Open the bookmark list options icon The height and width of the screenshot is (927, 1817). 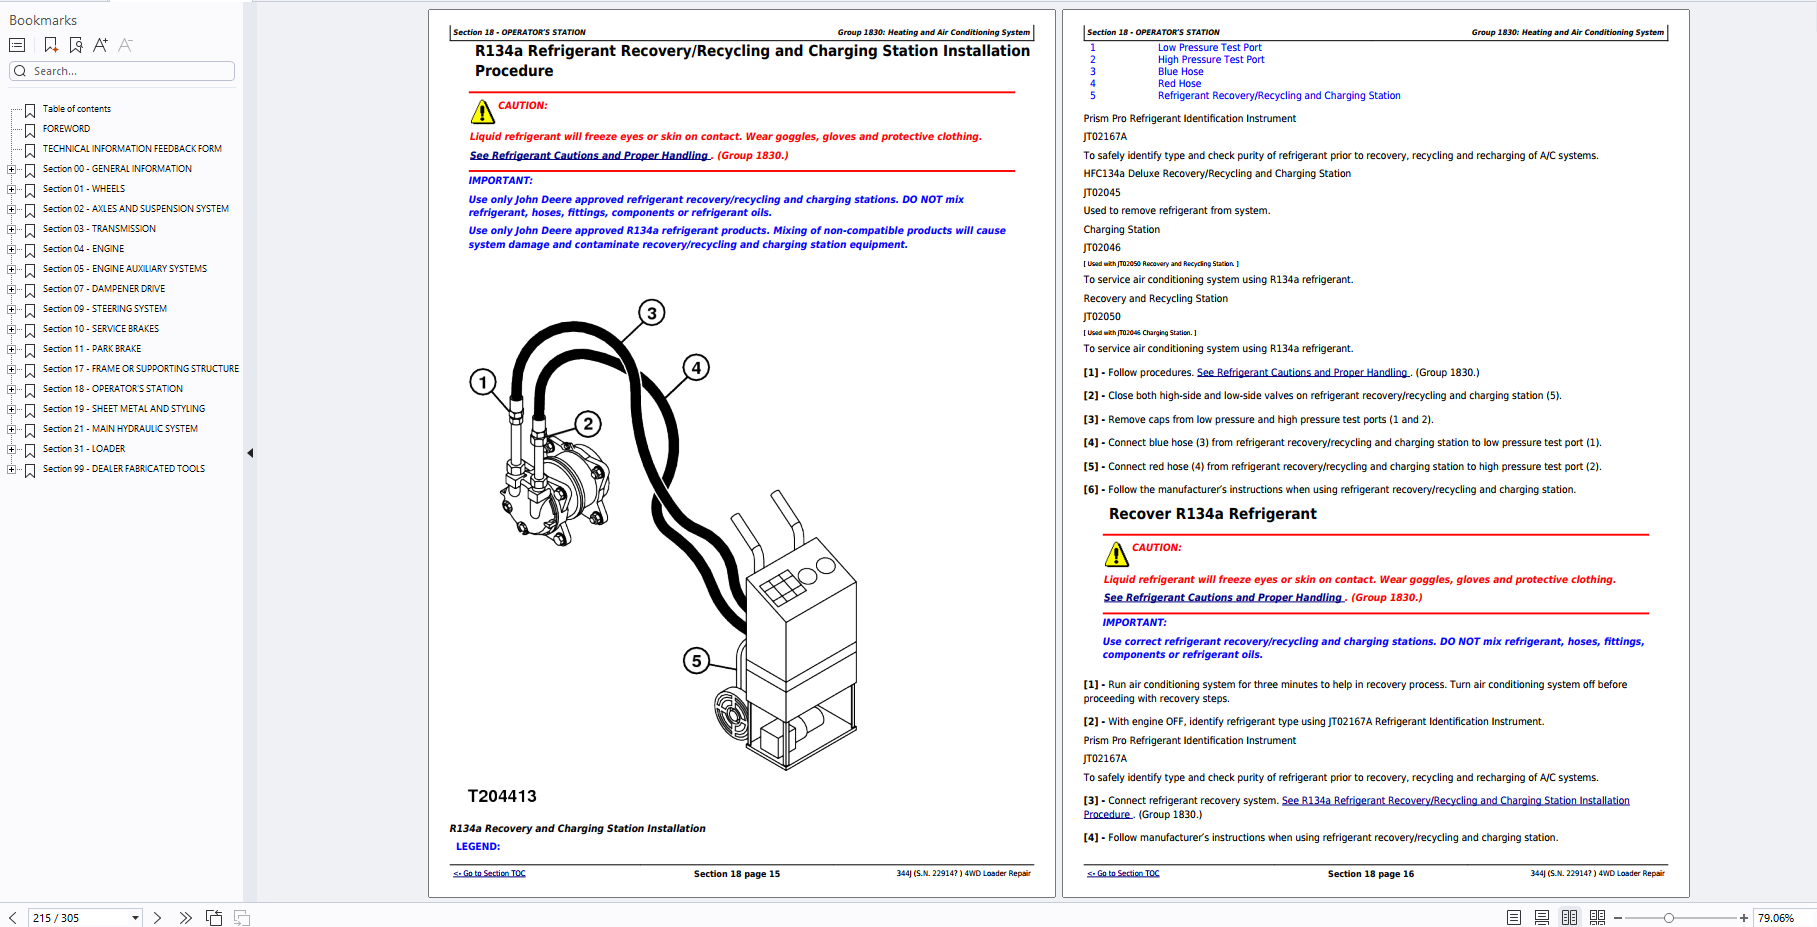[x=17, y=45]
